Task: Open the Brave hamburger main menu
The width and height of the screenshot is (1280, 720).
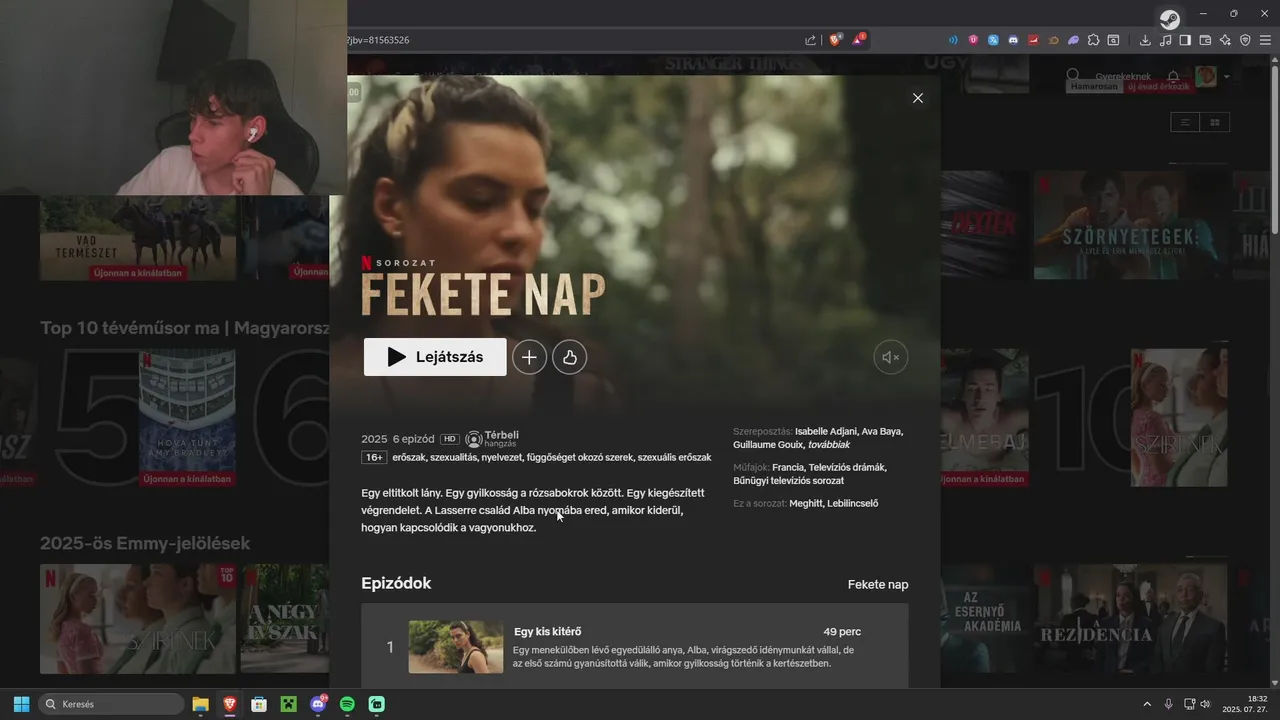Action: pos(1265,40)
